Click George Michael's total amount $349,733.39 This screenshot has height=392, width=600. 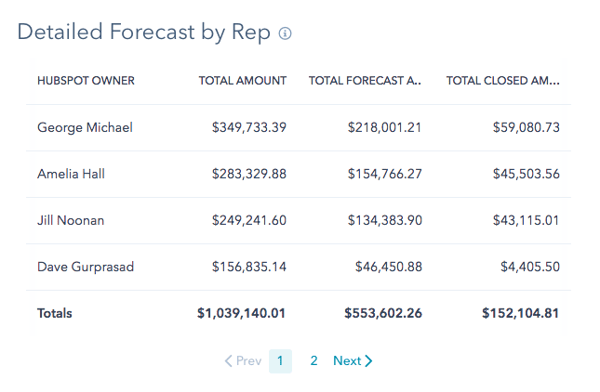coord(249,127)
